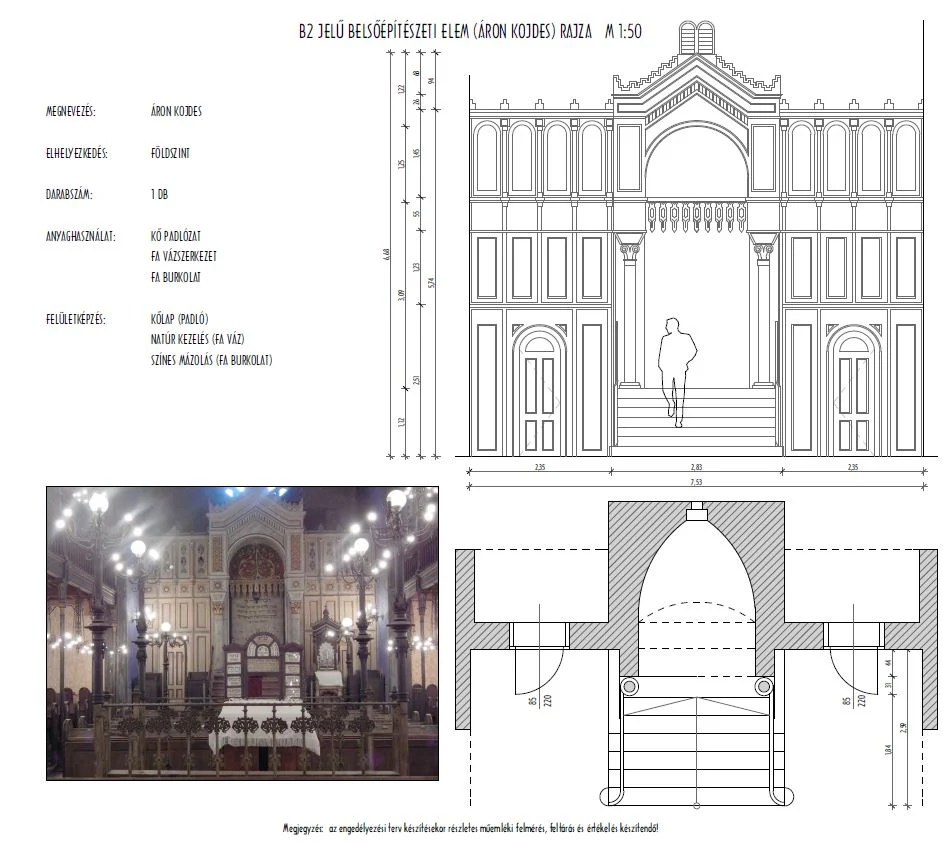This screenshot has height=843, width=943.
Task: Click the floor plan dimension '1,84'
Action: [x=889, y=749]
